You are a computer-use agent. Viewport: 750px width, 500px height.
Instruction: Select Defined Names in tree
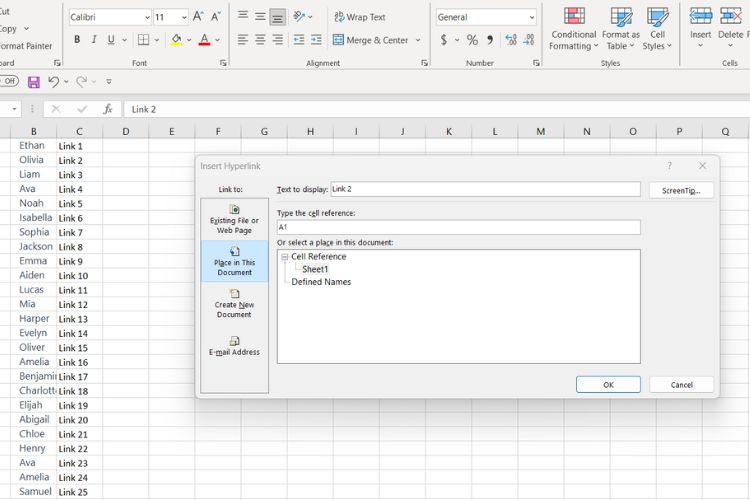click(321, 282)
